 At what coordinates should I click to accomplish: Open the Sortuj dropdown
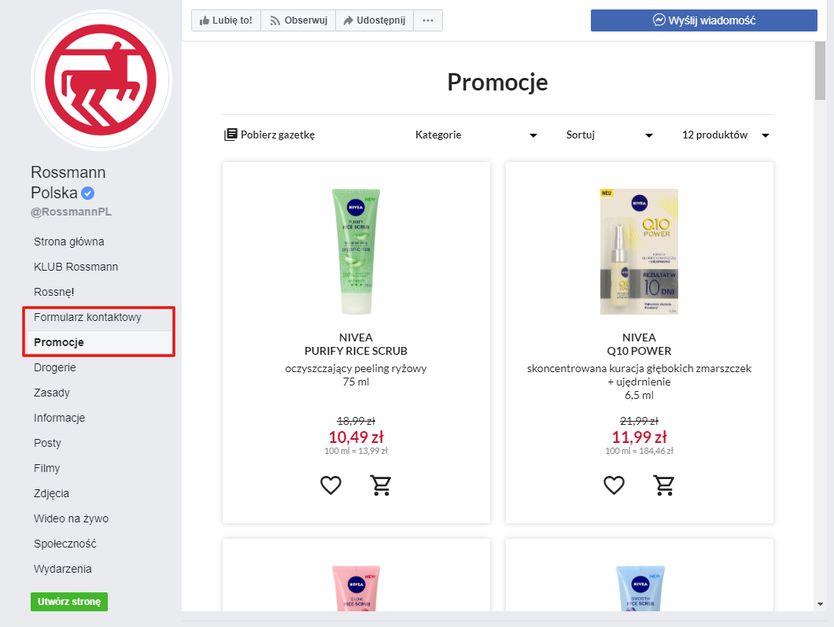[x=609, y=135]
